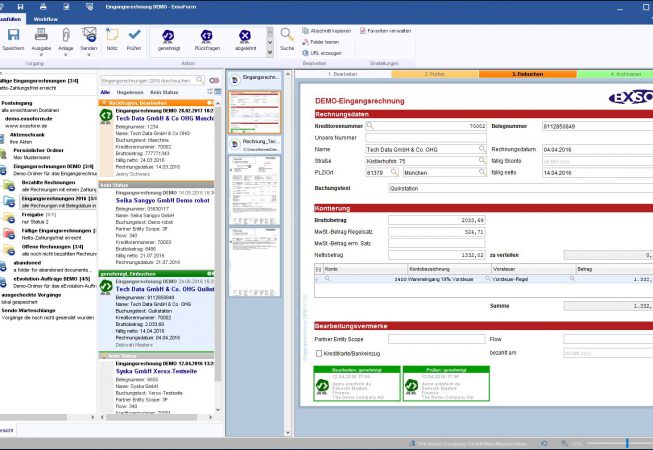Viewport: 653px width, 450px height.
Task: Click lookup magnifier in Straße field
Action: (482, 160)
